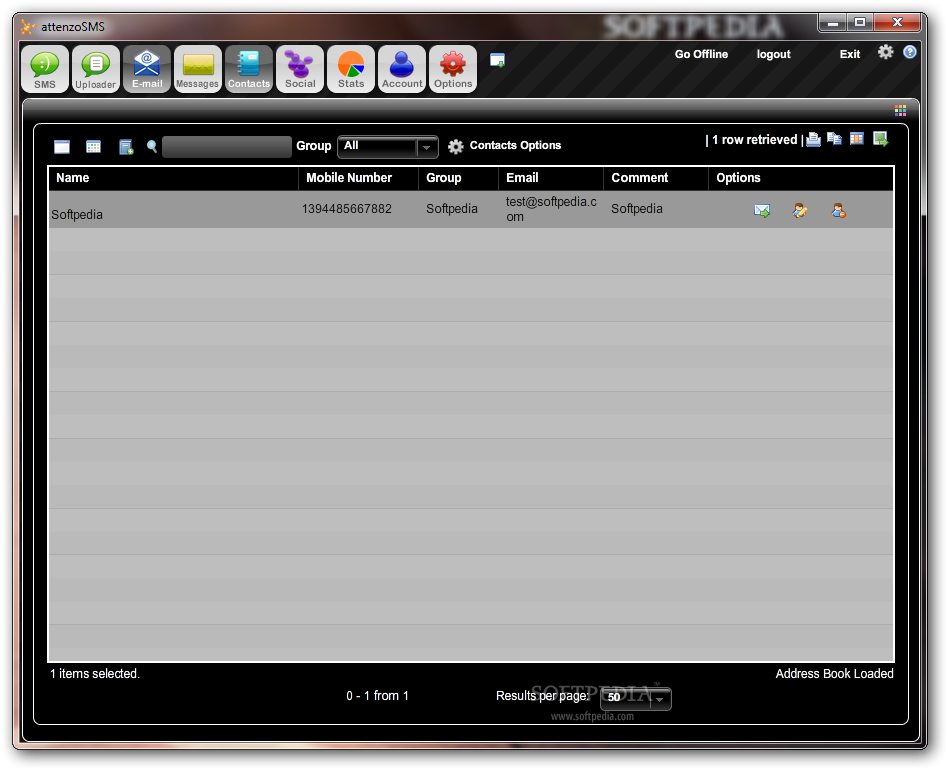Image resolution: width=948 pixels, height=770 pixels.
Task: Open the Messages section
Action: [x=198, y=69]
